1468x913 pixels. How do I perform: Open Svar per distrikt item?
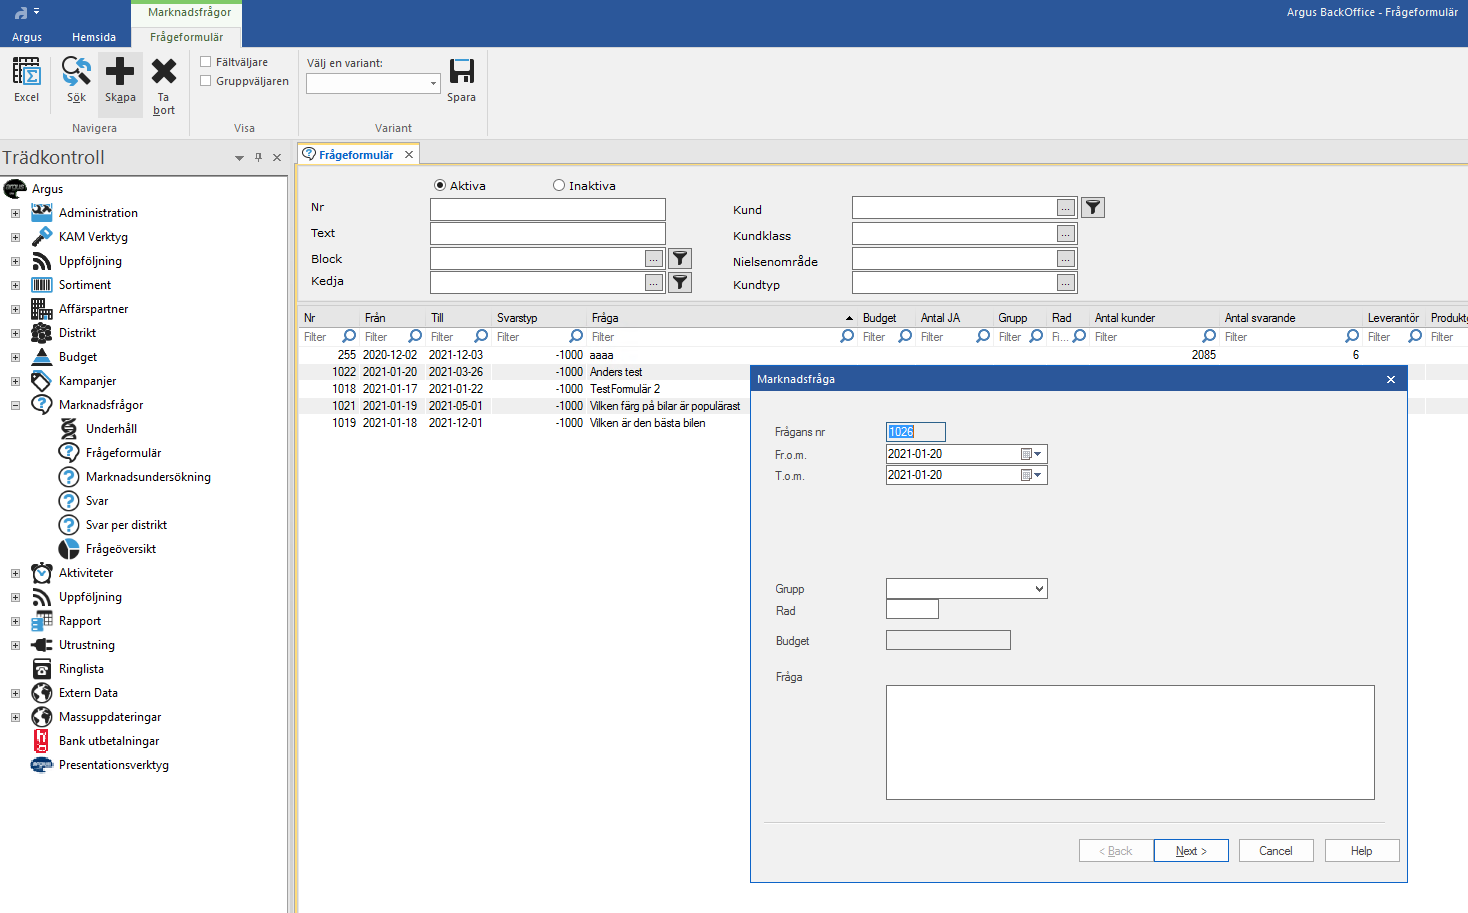click(x=126, y=525)
